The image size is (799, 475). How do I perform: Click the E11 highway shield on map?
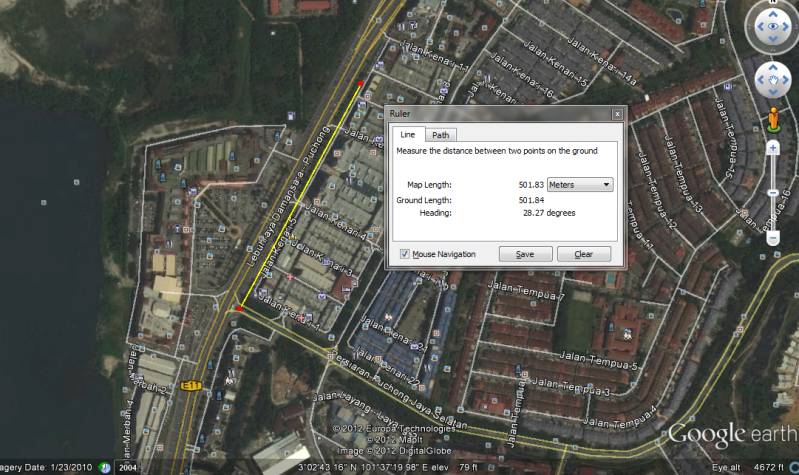191,386
